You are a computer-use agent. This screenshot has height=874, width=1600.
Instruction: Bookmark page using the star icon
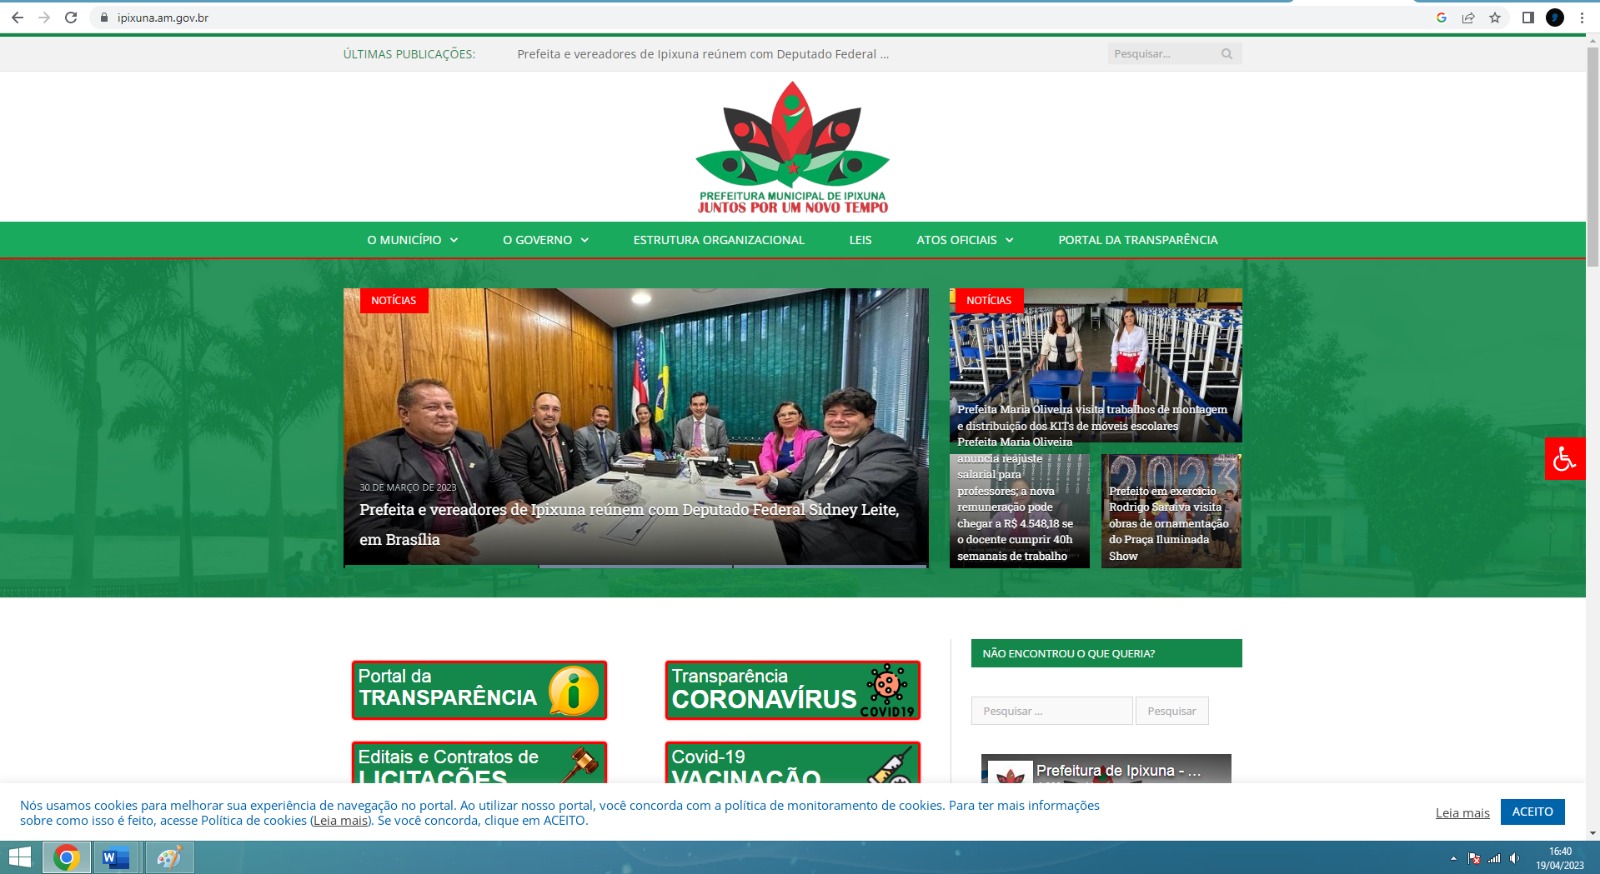[x=1495, y=17]
